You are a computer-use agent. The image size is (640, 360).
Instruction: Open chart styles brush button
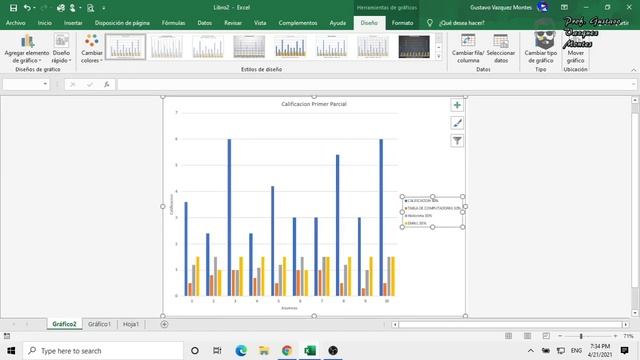tap(457, 123)
